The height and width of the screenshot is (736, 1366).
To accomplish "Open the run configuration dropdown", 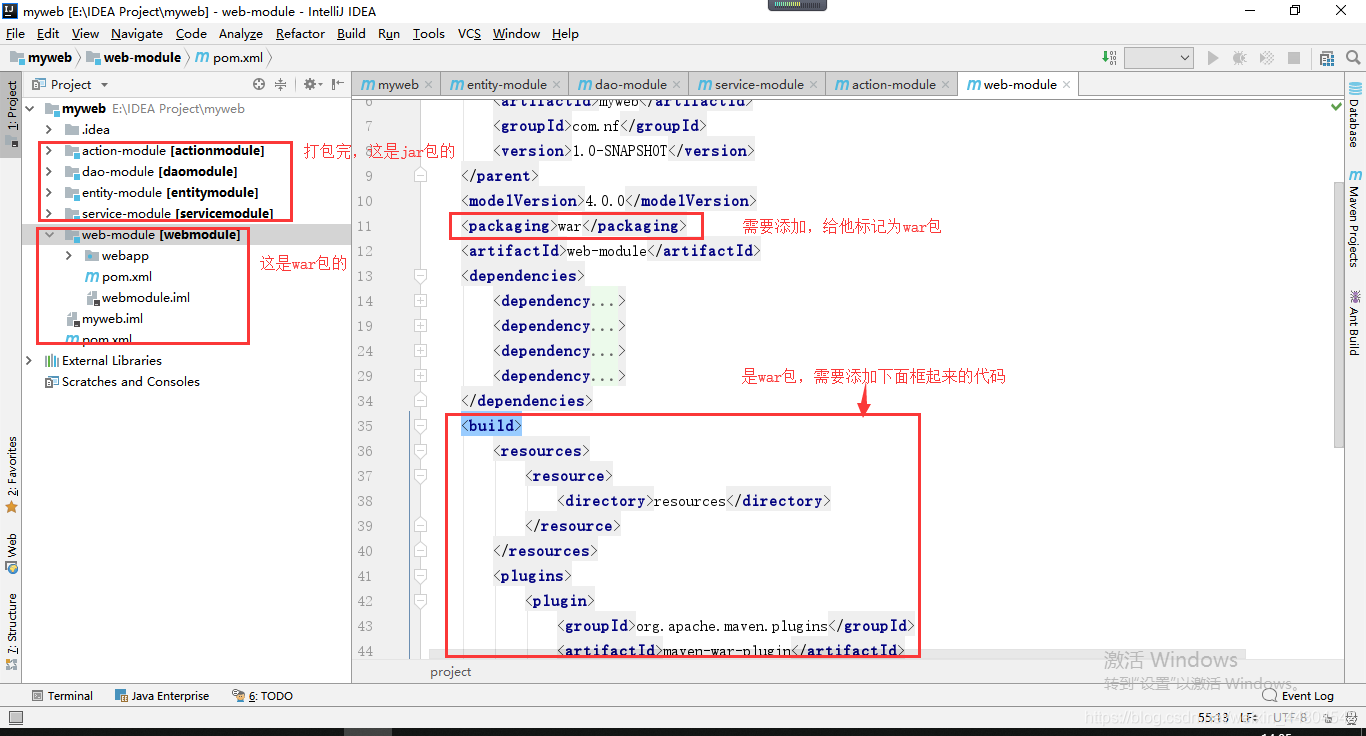I will (x=1159, y=58).
